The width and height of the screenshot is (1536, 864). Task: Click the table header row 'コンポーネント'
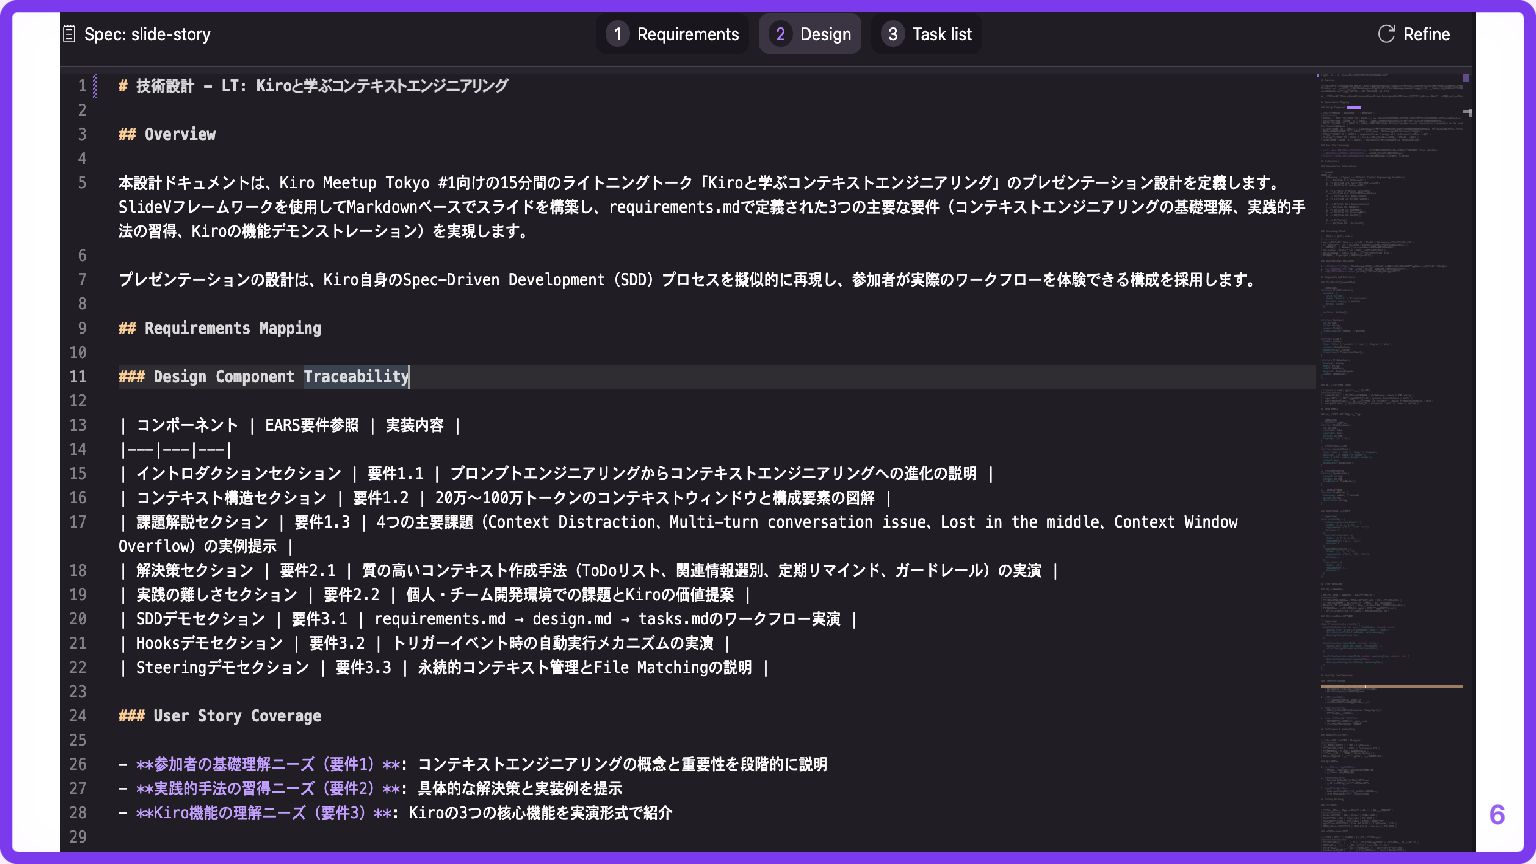click(290, 425)
